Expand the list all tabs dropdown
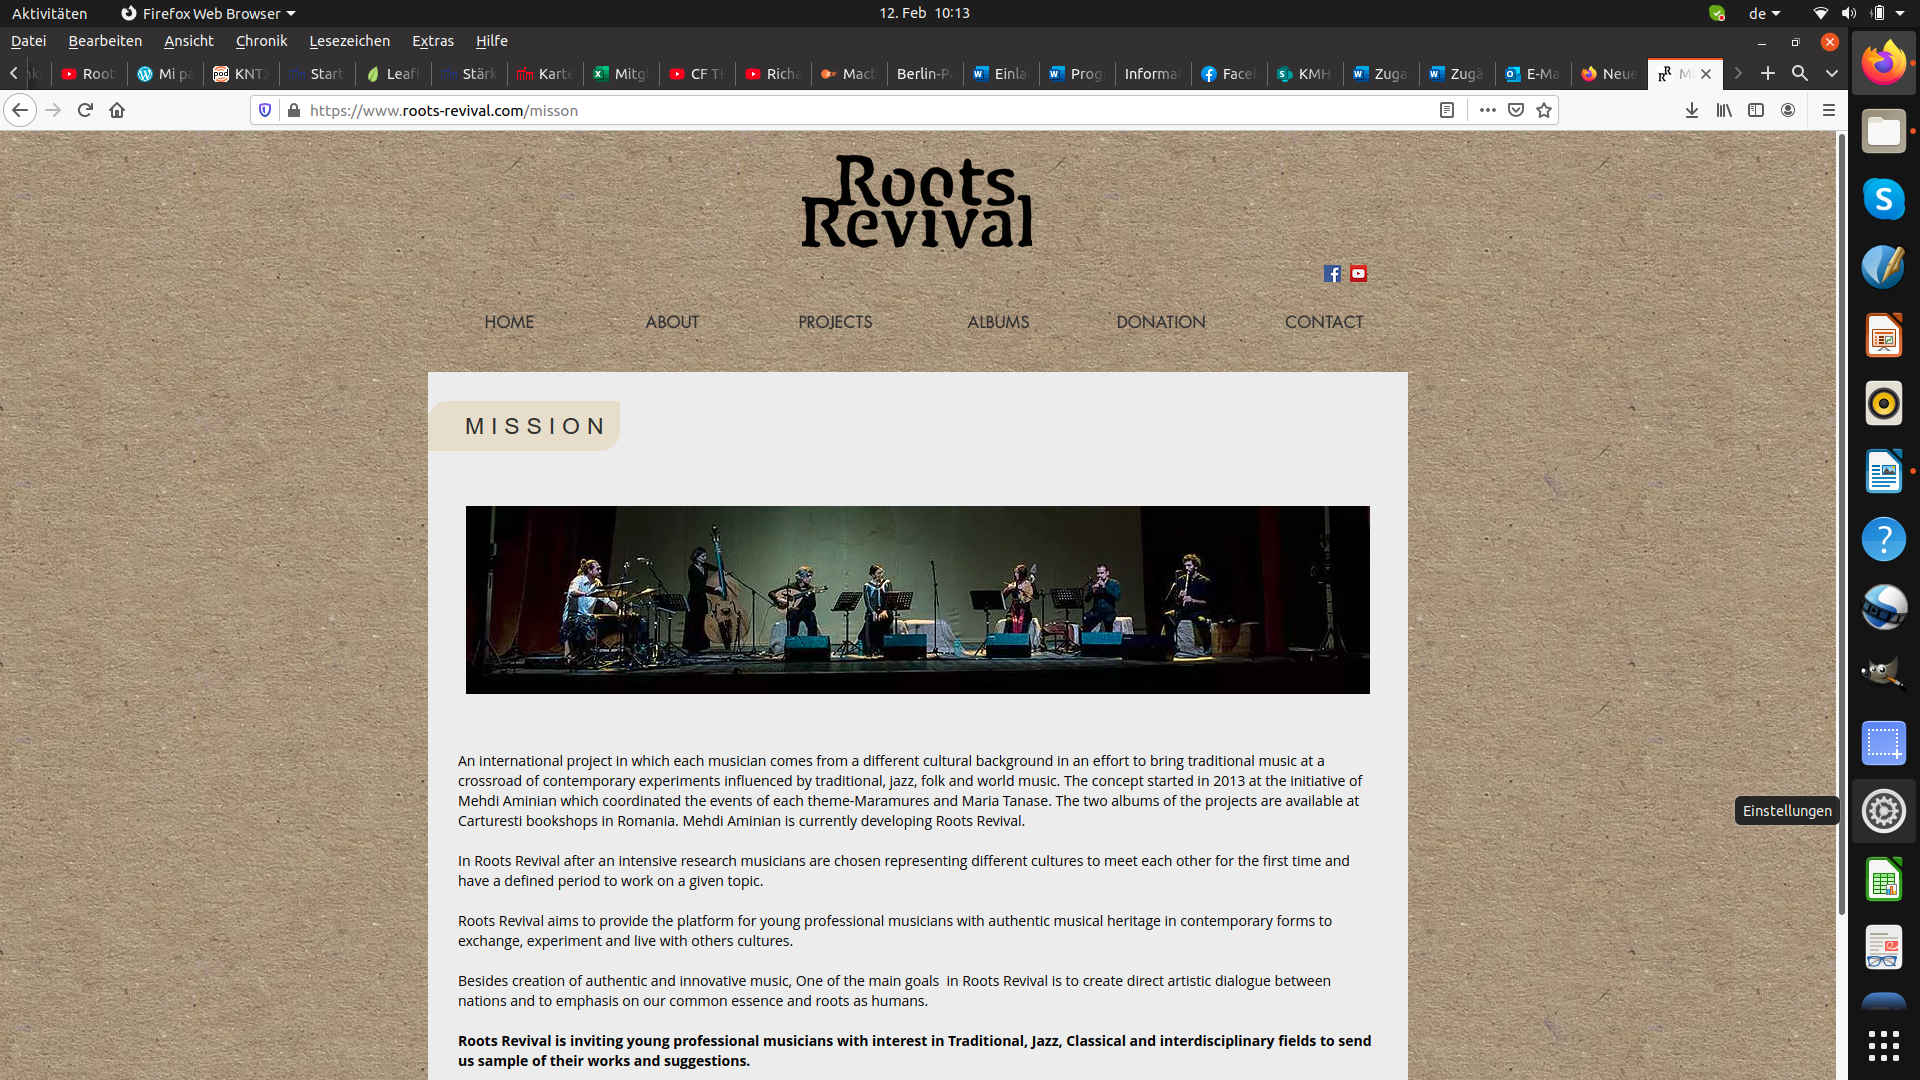Screen dimensions: 1920x1080 coord(1831,73)
